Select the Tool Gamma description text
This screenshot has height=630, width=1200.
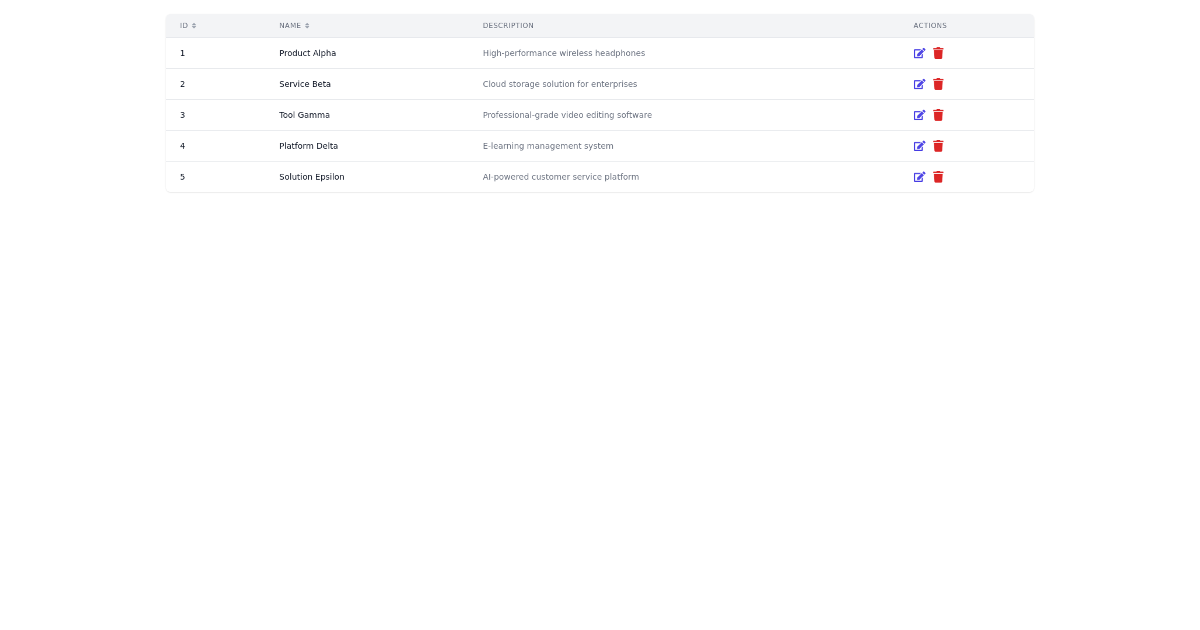[567, 115]
